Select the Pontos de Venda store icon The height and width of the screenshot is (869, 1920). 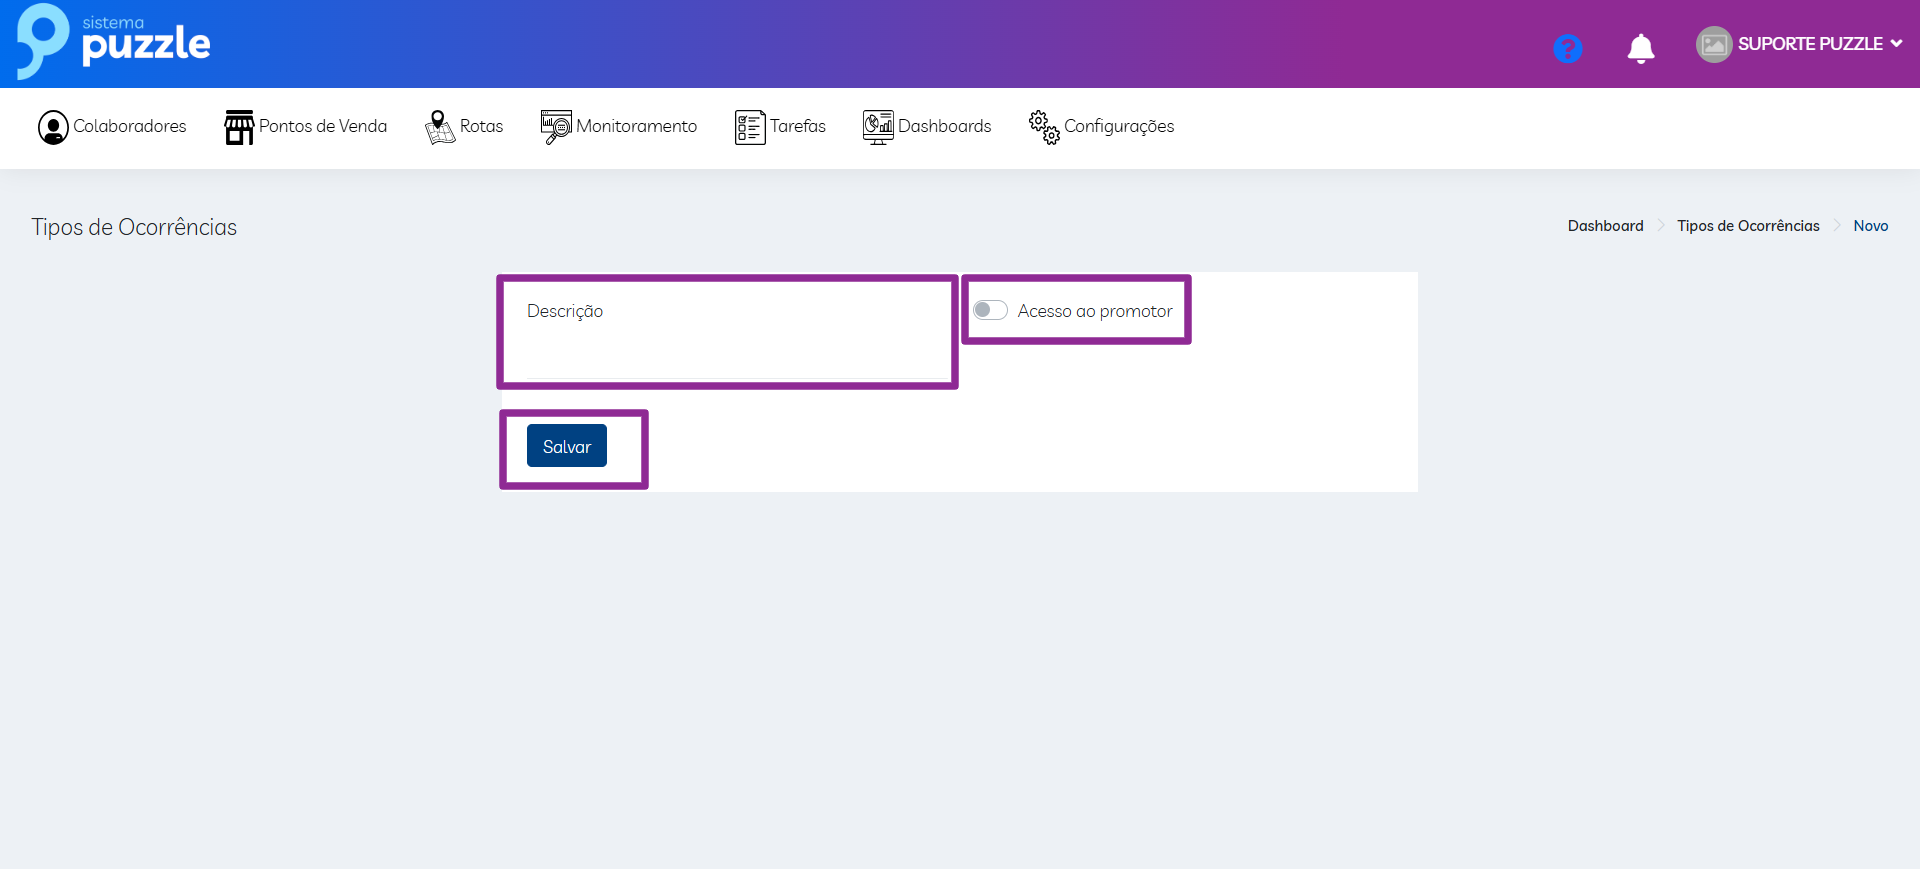239,127
